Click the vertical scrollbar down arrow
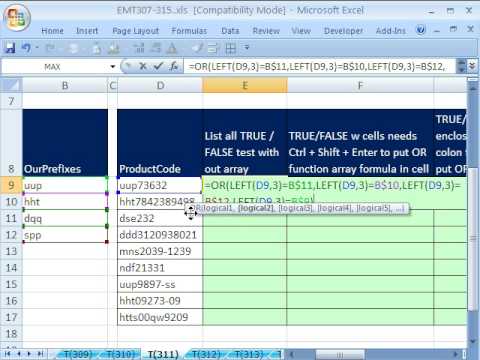Screen dimensions: 480x360 coord(473,341)
